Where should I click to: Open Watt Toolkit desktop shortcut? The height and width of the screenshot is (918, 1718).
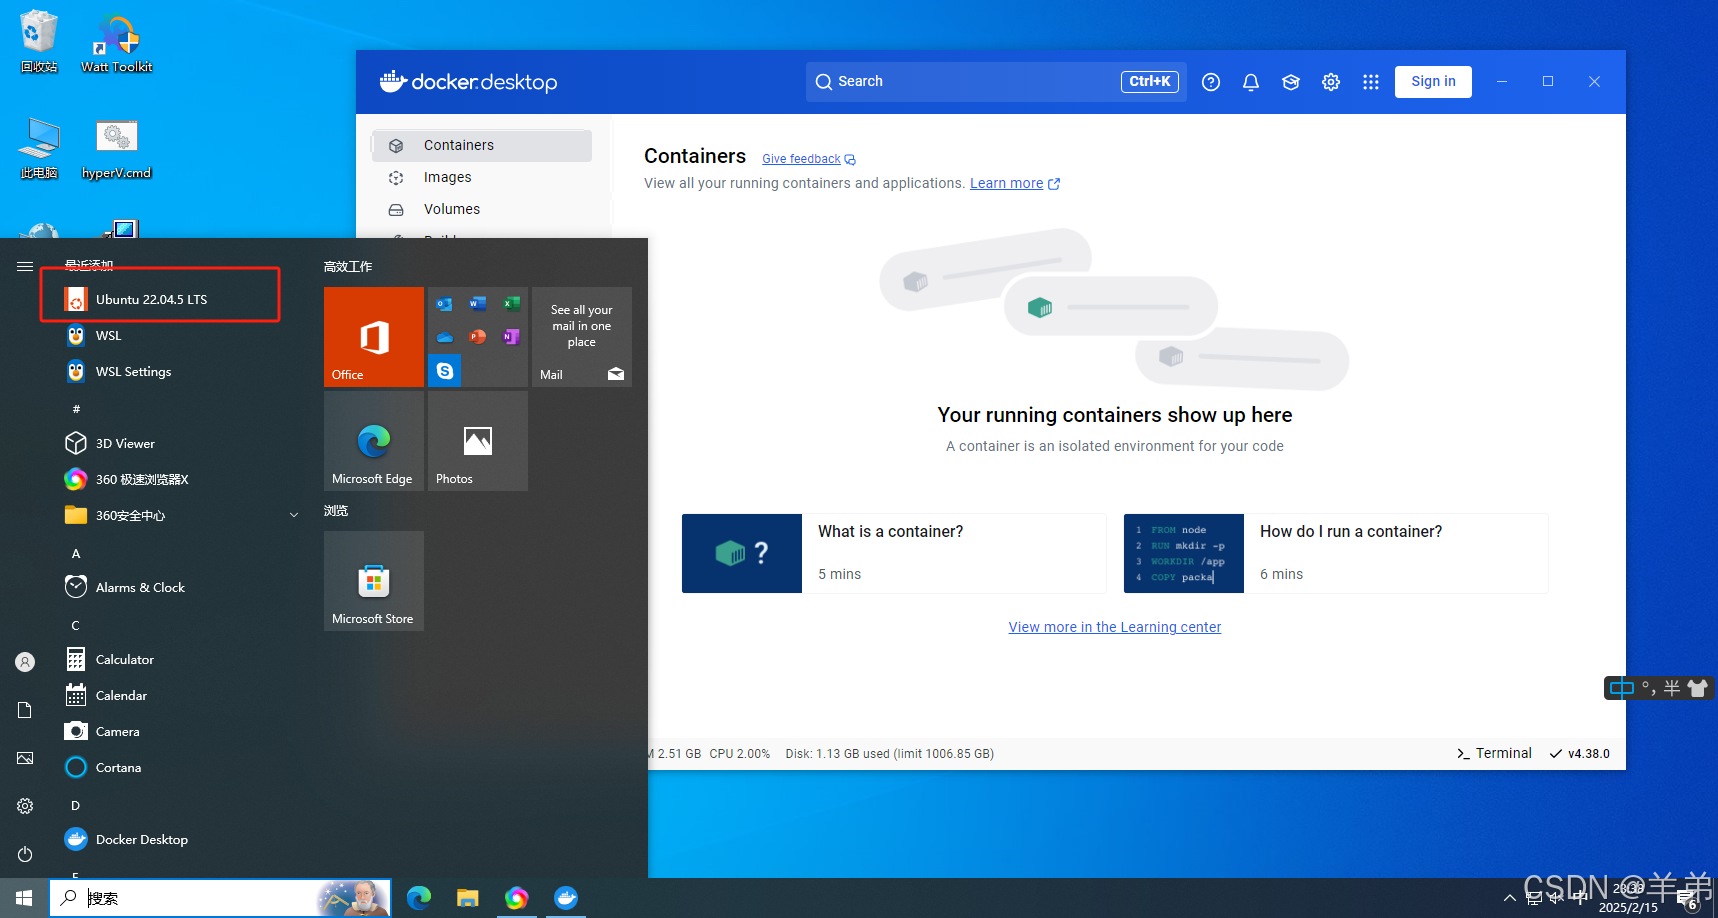pos(117,41)
